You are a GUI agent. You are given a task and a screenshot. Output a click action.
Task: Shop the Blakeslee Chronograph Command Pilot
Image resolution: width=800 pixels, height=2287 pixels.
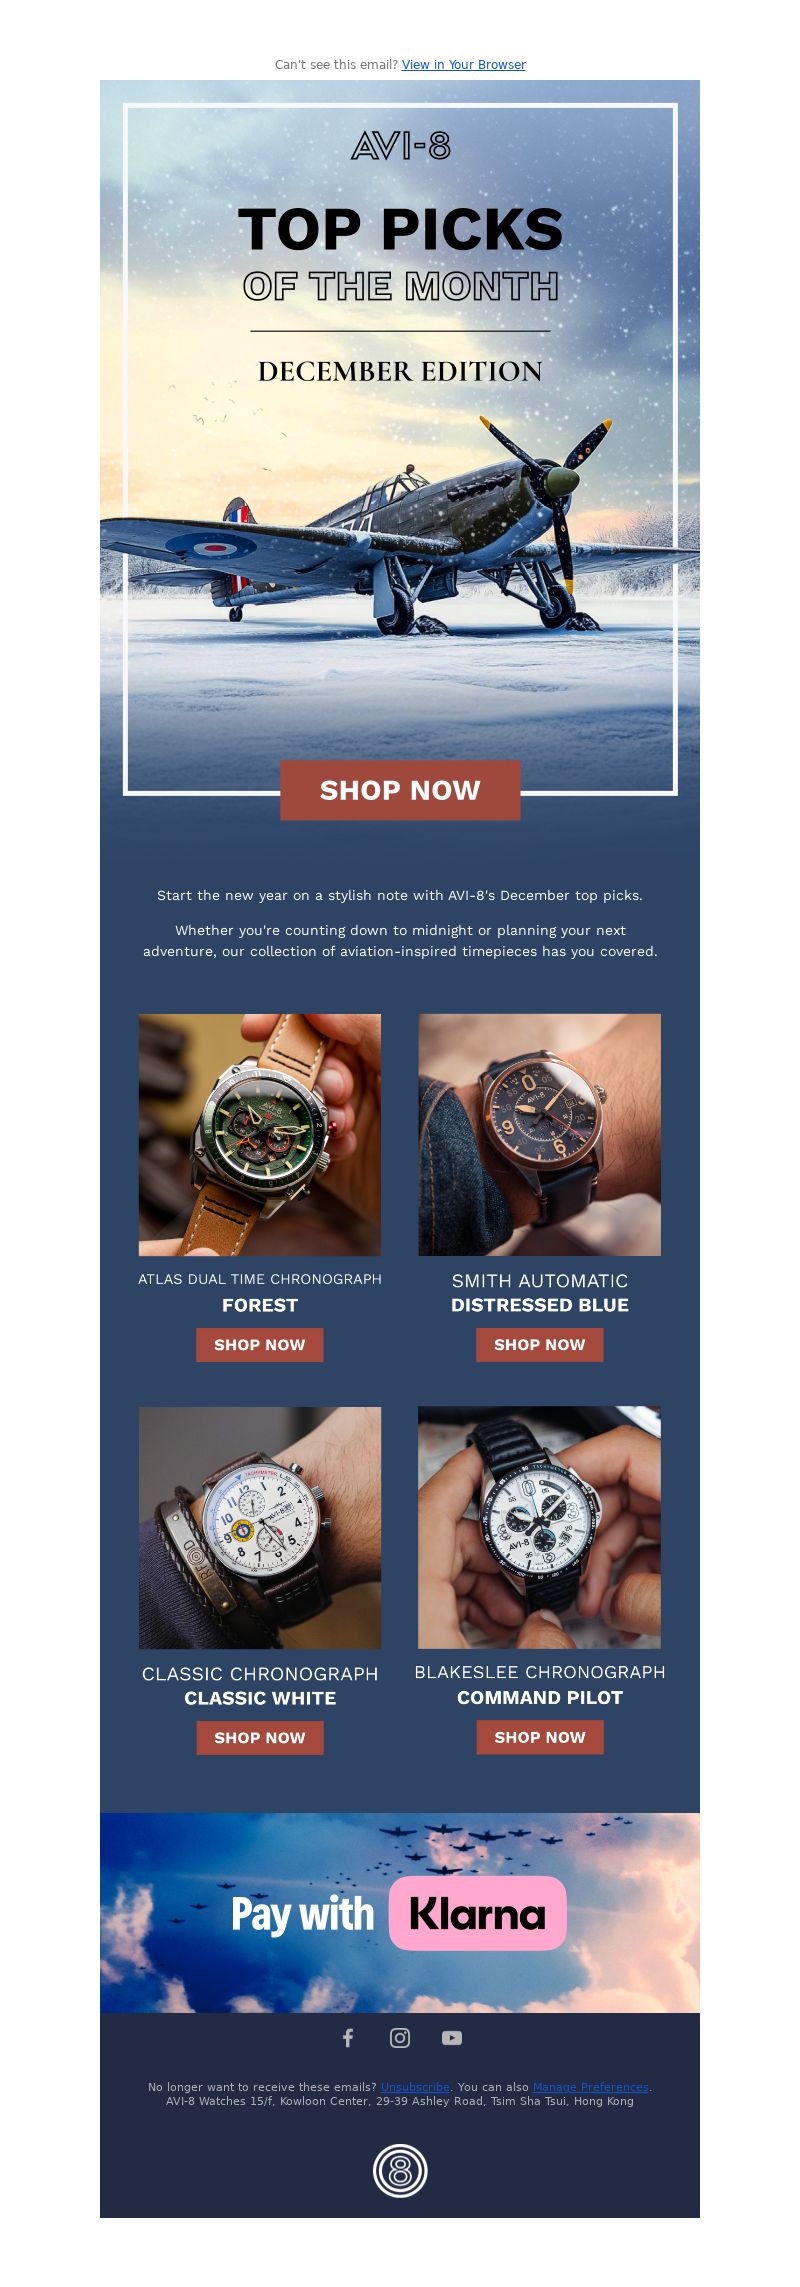click(540, 1737)
